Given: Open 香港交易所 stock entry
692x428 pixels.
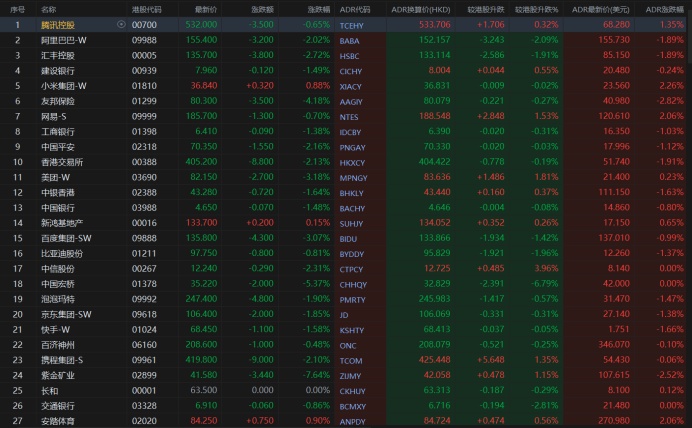Looking at the screenshot, I should click(x=60, y=161).
